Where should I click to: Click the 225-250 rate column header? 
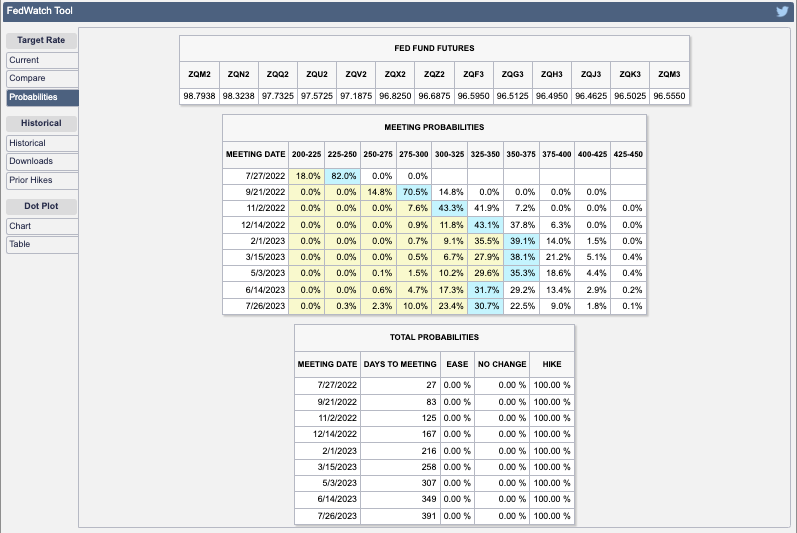click(x=342, y=154)
